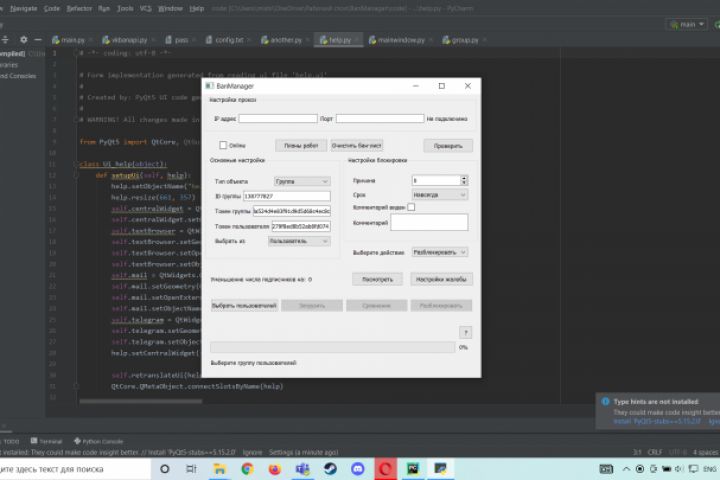Increase the reason spinbox value
This screenshot has height=480, width=720.
point(464,178)
